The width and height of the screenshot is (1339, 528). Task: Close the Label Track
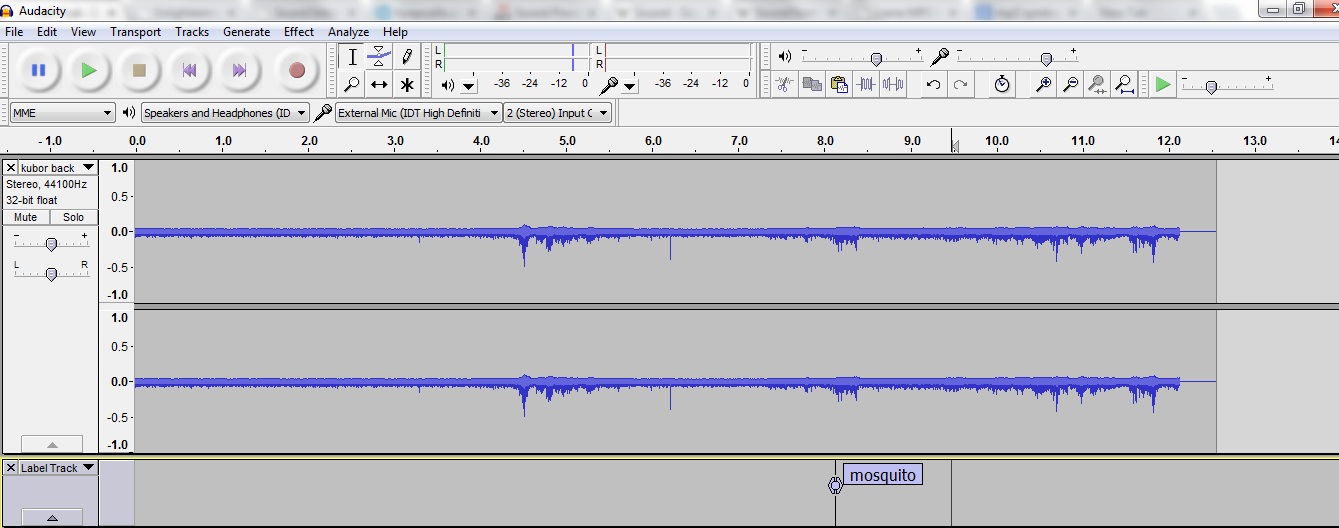[x=10, y=468]
